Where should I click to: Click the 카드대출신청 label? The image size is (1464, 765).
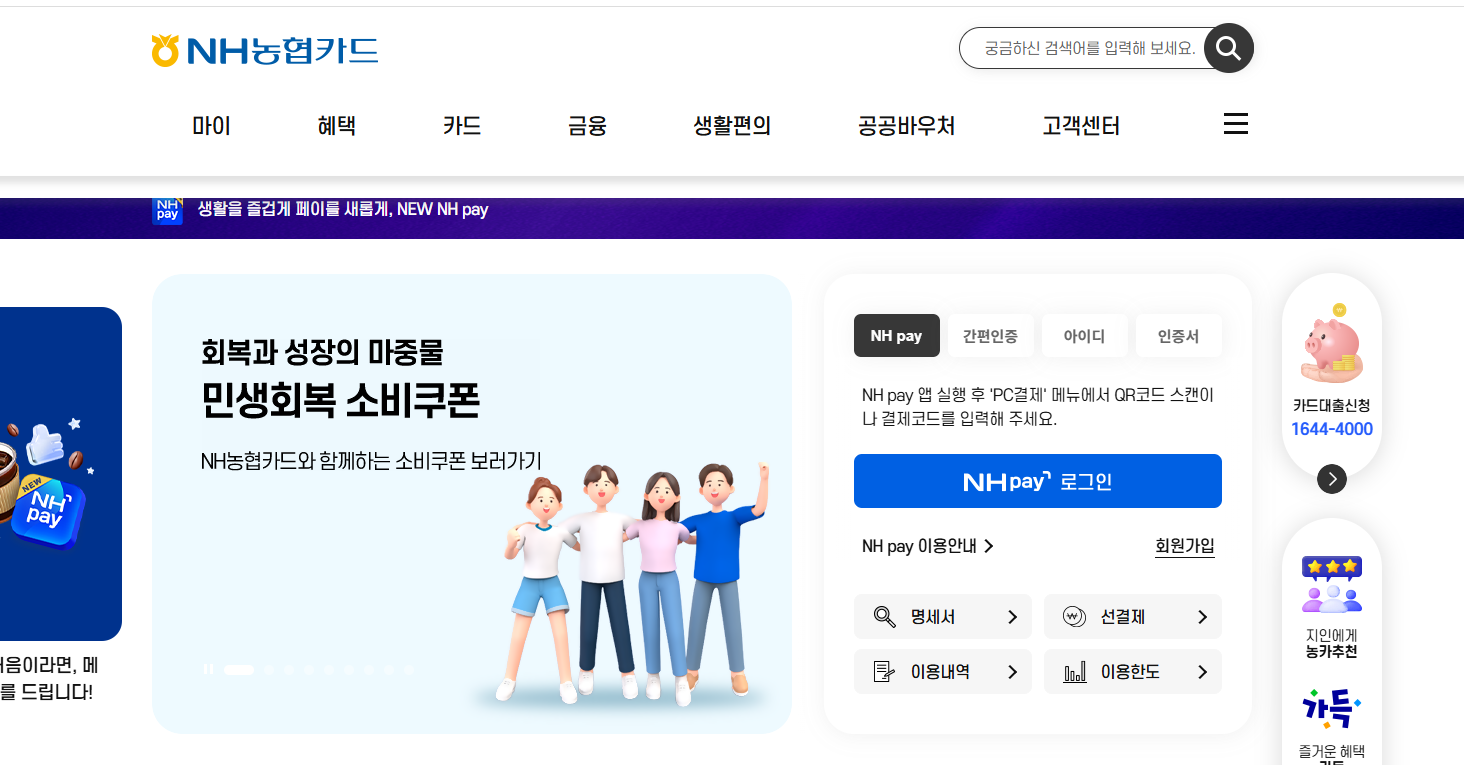(x=1332, y=405)
